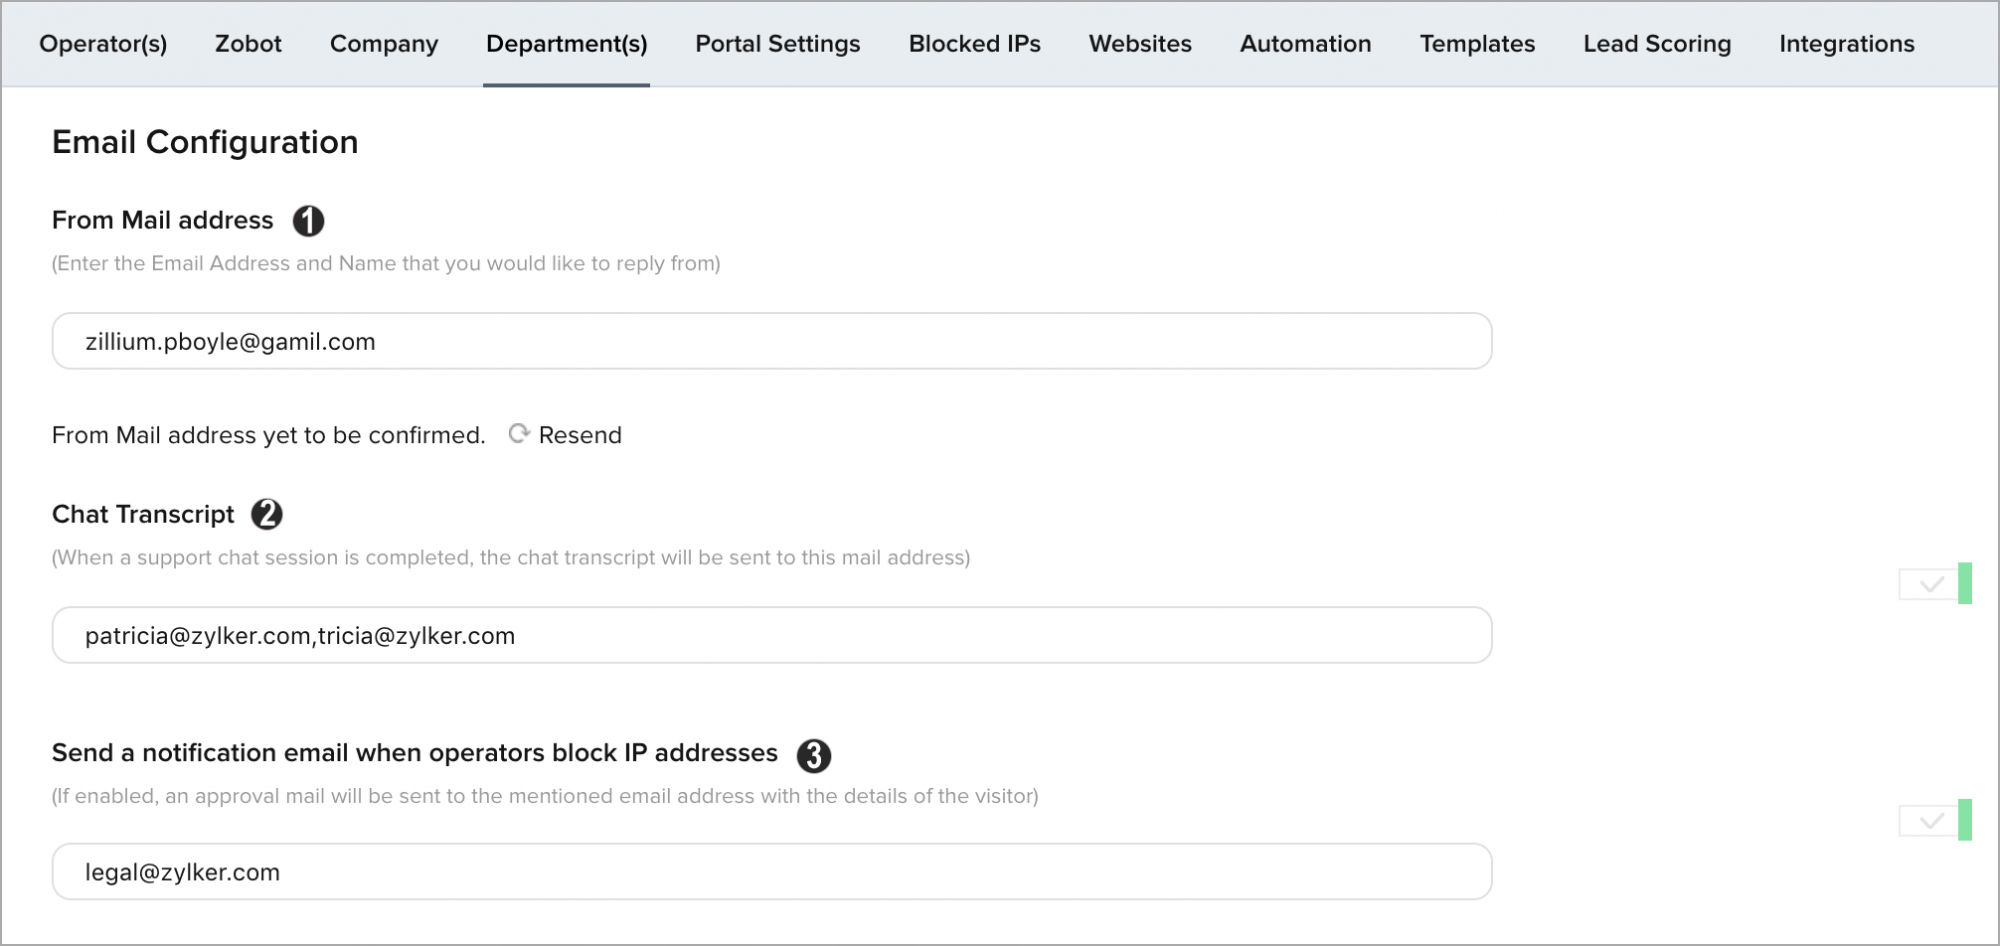
Task: Click the Chat Transcript email field
Action: pyautogui.click(x=771, y=635)
